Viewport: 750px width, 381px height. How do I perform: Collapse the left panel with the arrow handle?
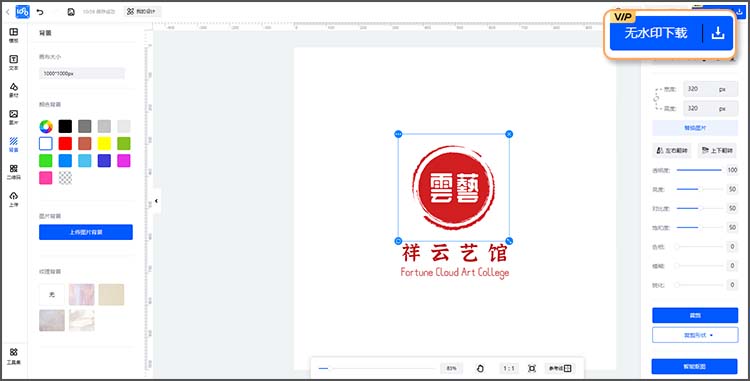156,201
